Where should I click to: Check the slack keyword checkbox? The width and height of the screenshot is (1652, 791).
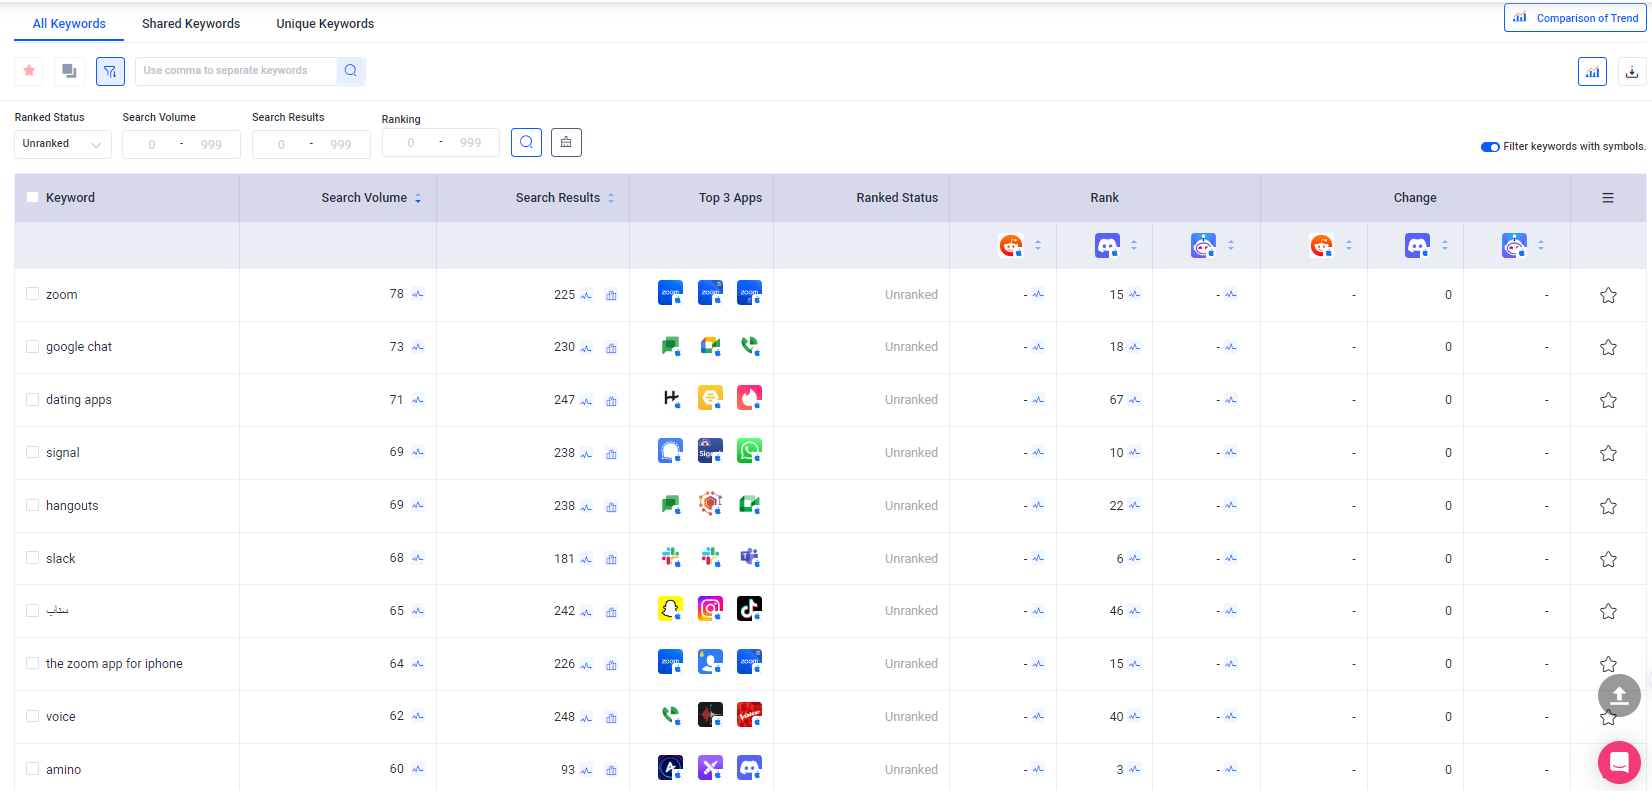pos(32,558)
